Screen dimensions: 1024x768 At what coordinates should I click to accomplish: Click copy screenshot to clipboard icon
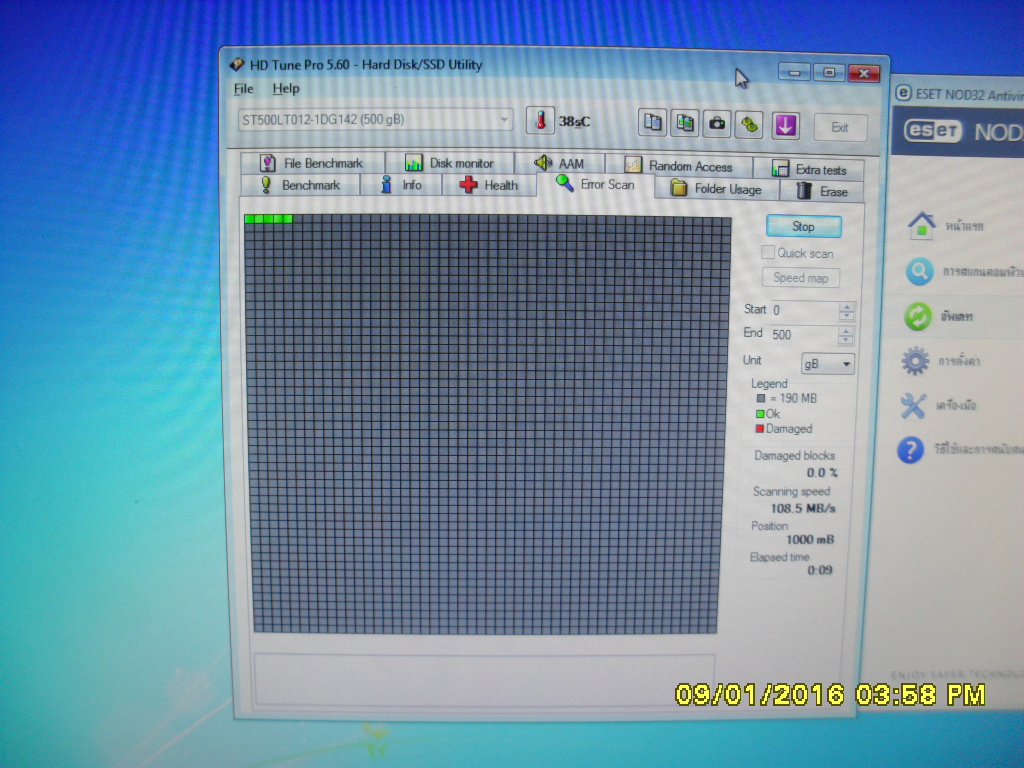point(684,123)
